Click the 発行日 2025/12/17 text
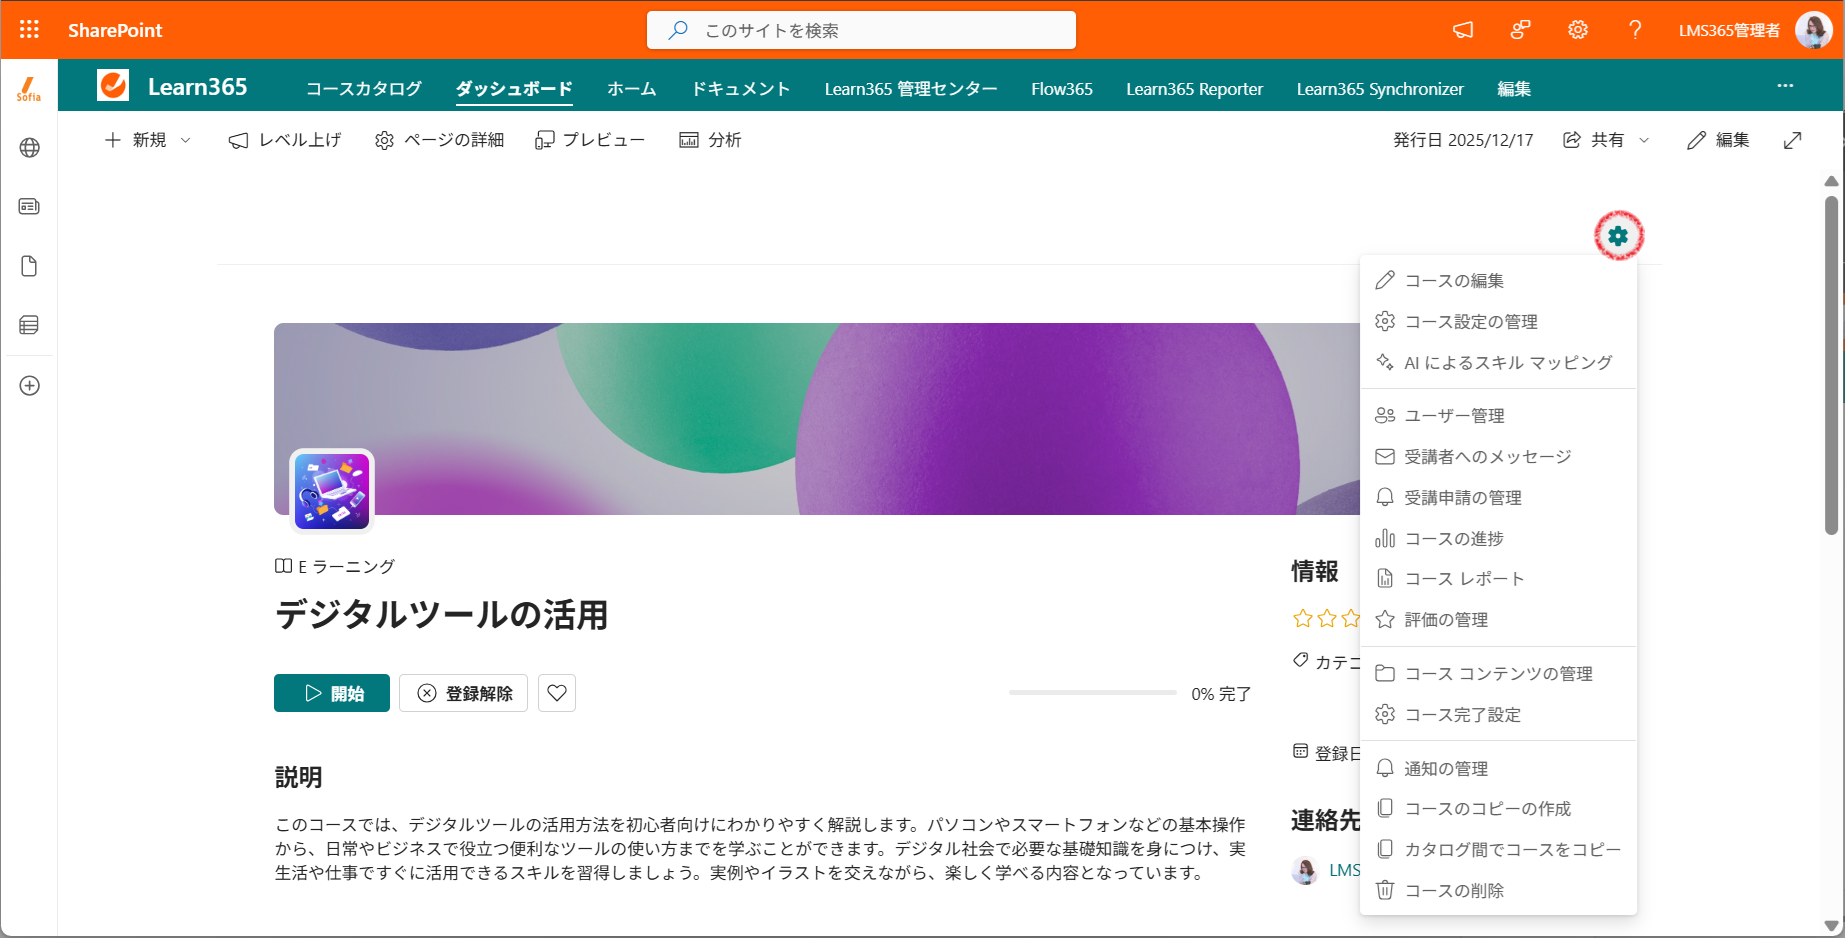 [x=1463, y=140]
